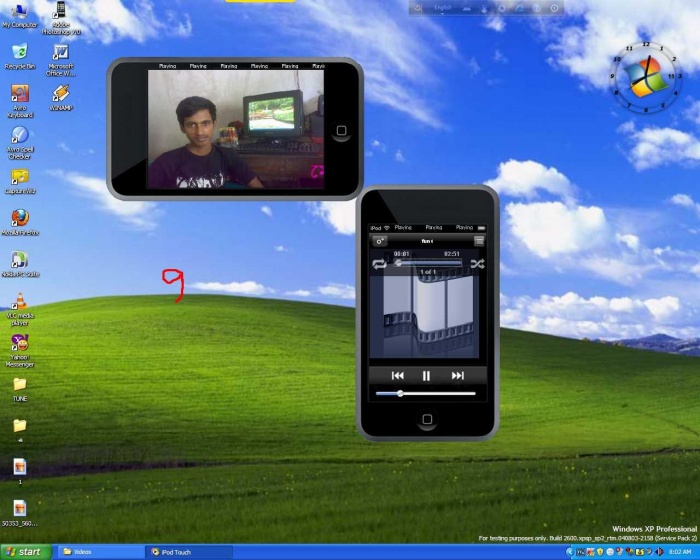This screenshot has height=560, width=700.
Task: Click the settings gear button left of the track title
Action: pos(379,241)
